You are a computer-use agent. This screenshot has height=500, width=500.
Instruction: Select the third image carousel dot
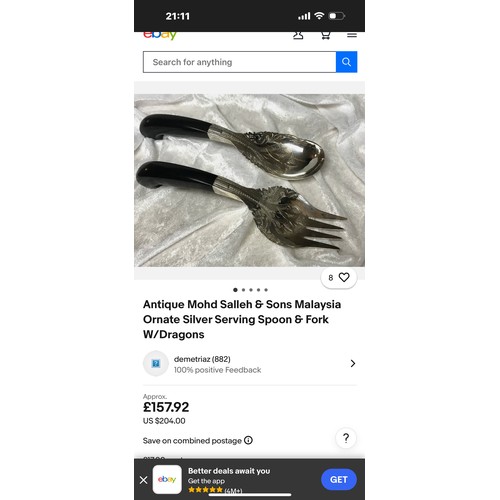tap(251, 290)
